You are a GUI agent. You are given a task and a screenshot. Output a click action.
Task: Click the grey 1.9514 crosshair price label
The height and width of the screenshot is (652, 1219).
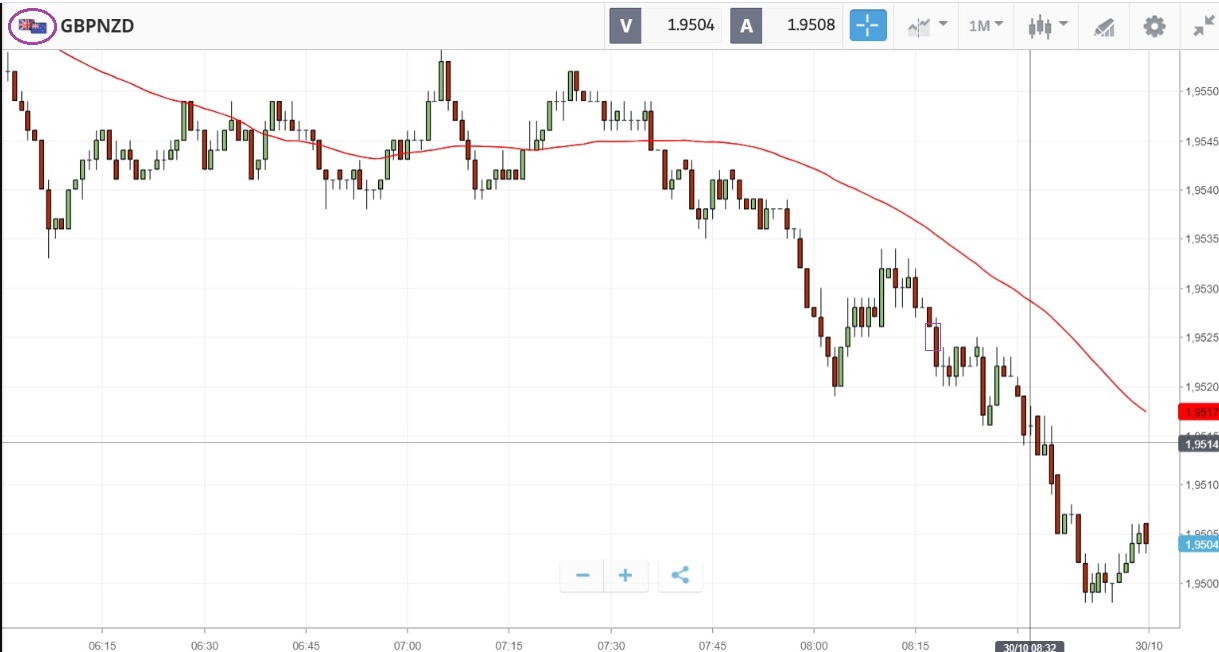coord(1199,444)
